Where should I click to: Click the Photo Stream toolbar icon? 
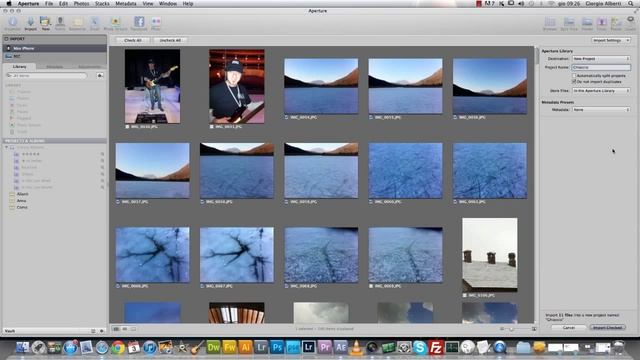pyautogui.click(x=115, y=23)
